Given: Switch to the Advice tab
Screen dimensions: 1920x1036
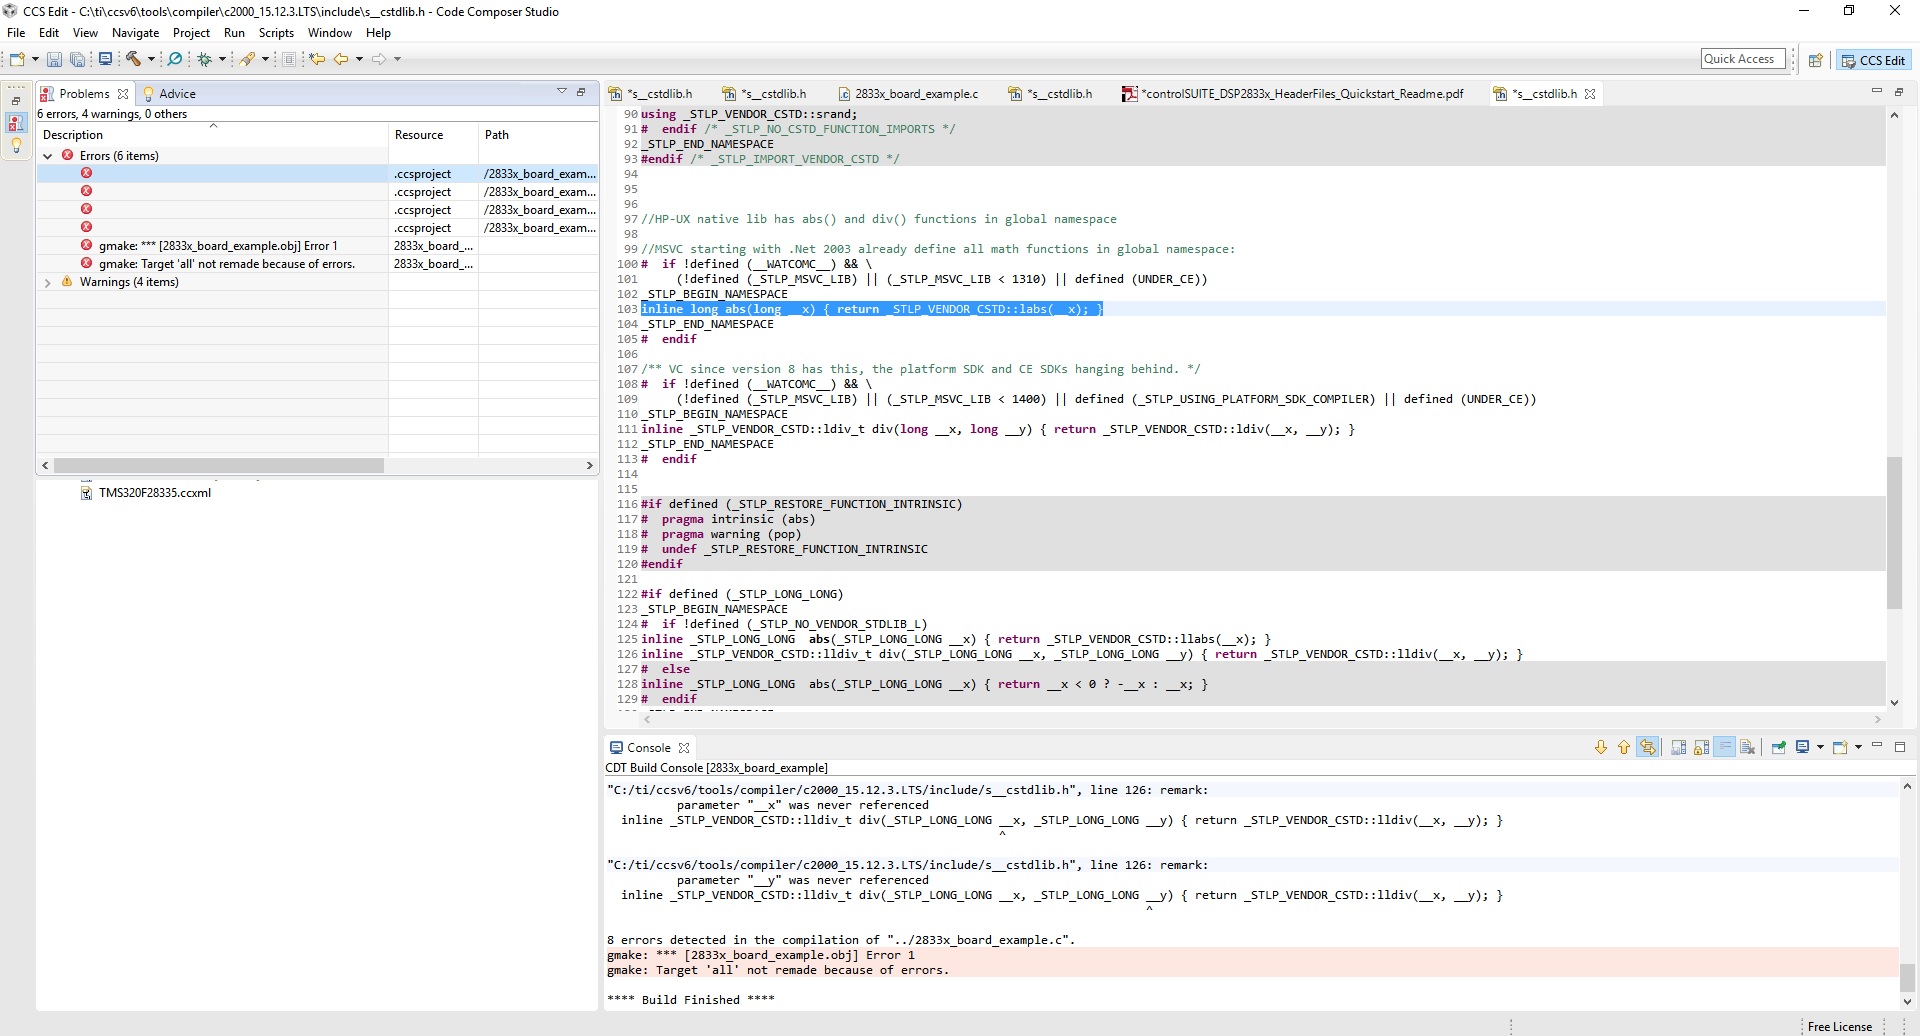Looking at the screenshot, I should [176, 94].
